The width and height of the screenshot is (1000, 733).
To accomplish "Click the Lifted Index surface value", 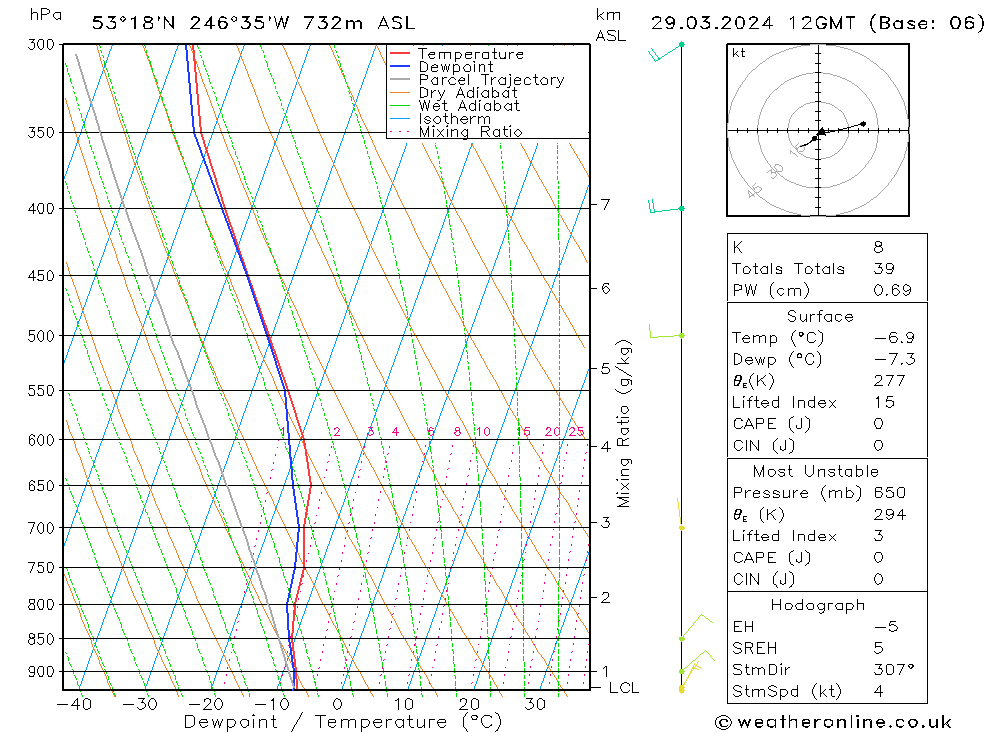I will pyautogui.click(x=885, y=402).
